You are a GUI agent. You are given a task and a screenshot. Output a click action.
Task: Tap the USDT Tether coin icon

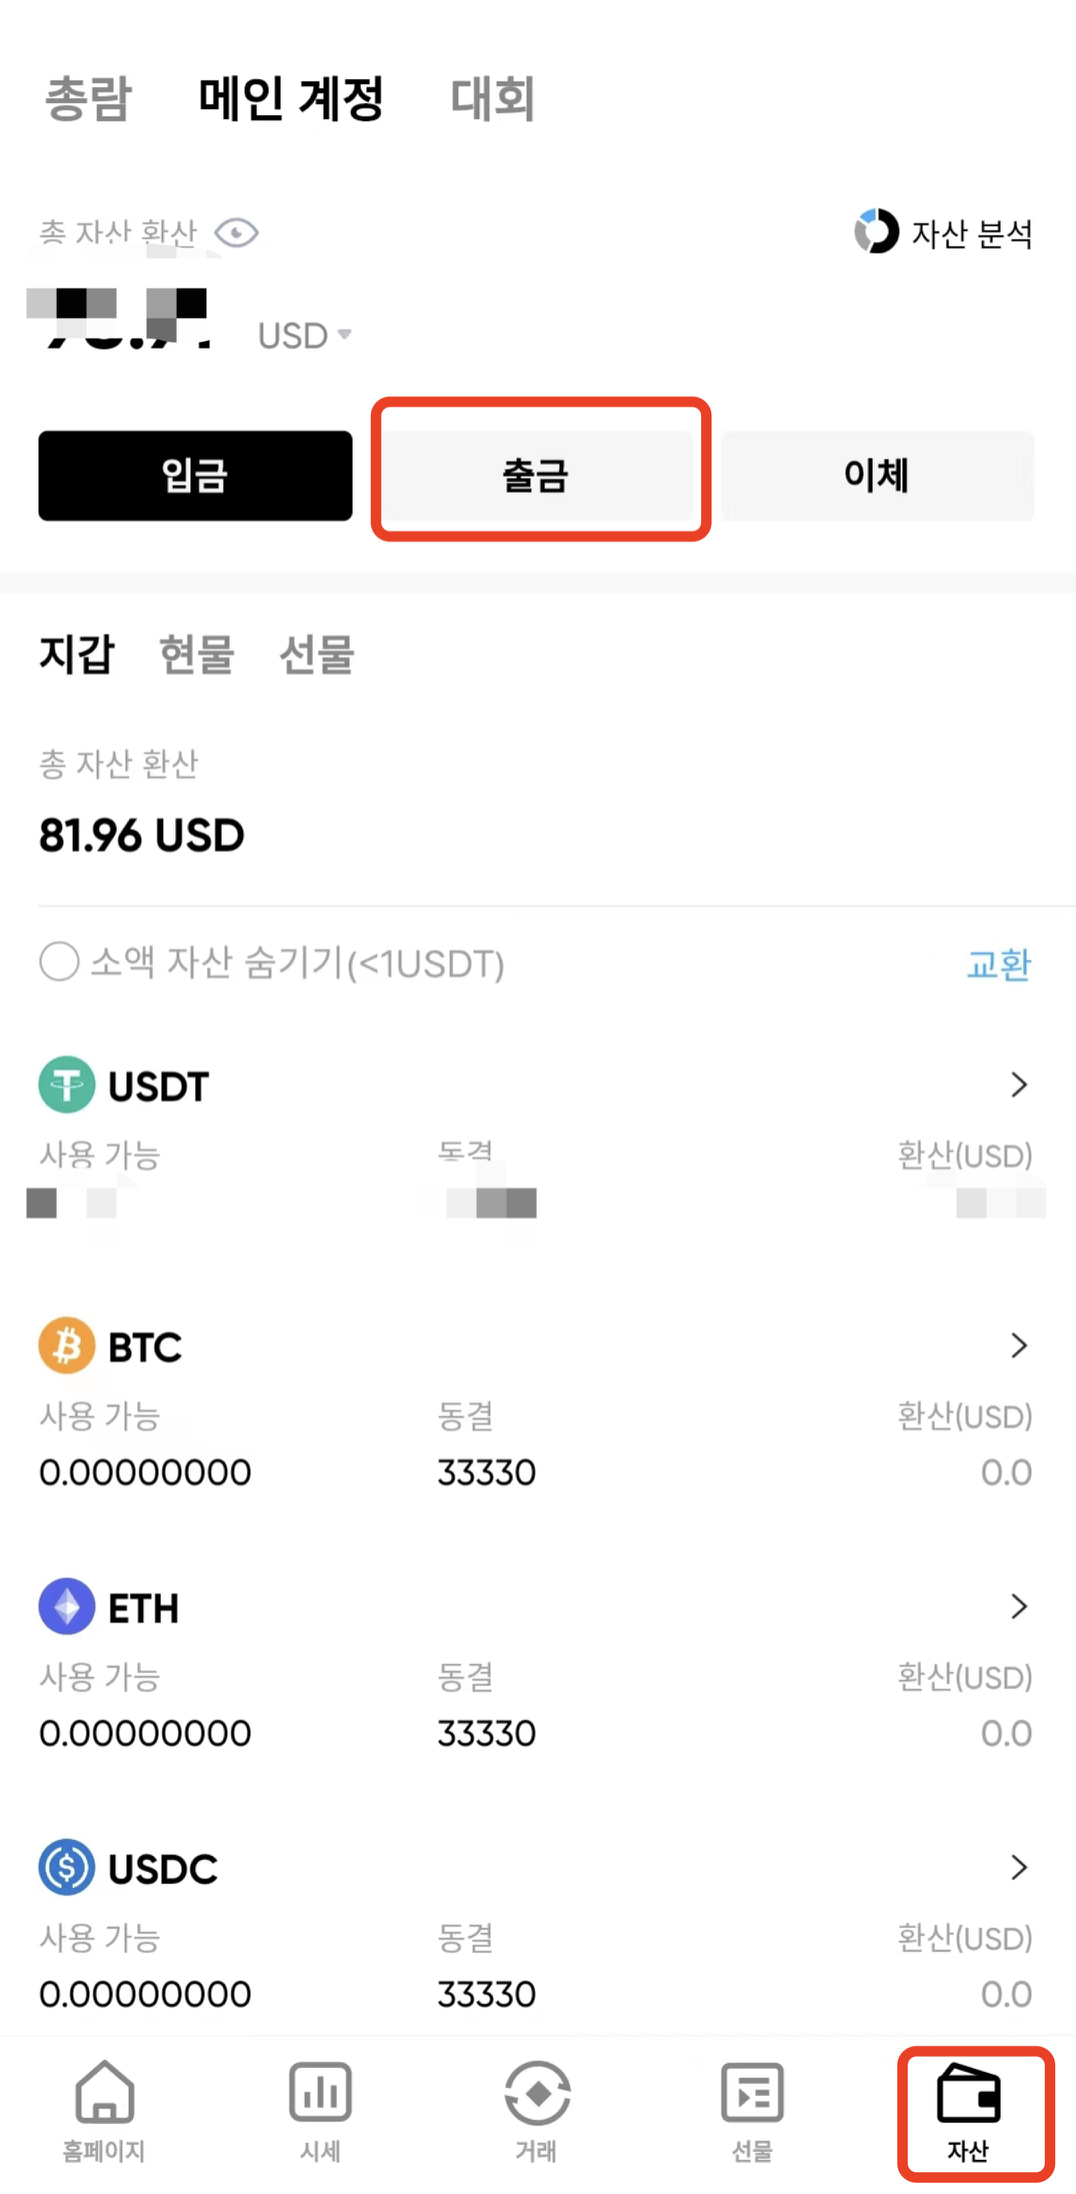tap(67, 1085)
